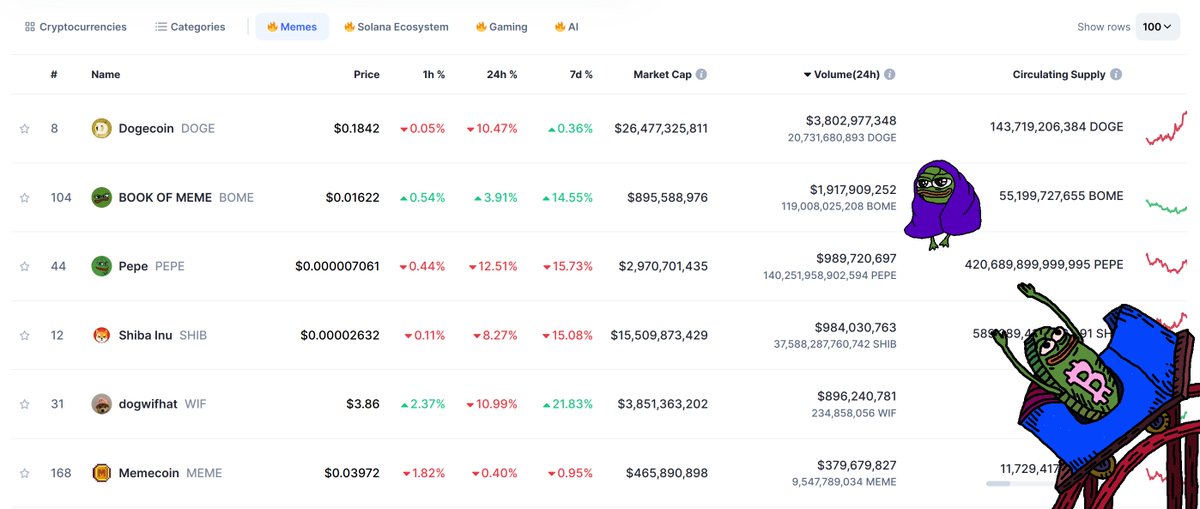Click Dogecoin price $0.1842
Image resolution: width=1200 pixels, height=509 pixels.
(357, 129)
